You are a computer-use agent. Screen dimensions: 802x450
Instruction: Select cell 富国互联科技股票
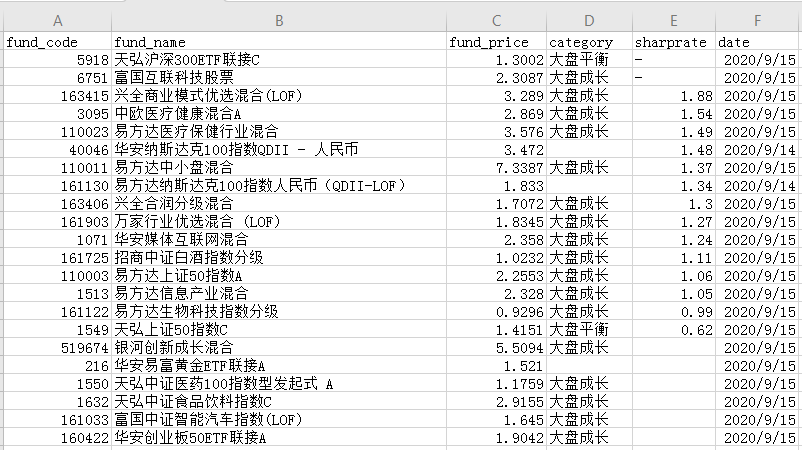click(279, 77)
